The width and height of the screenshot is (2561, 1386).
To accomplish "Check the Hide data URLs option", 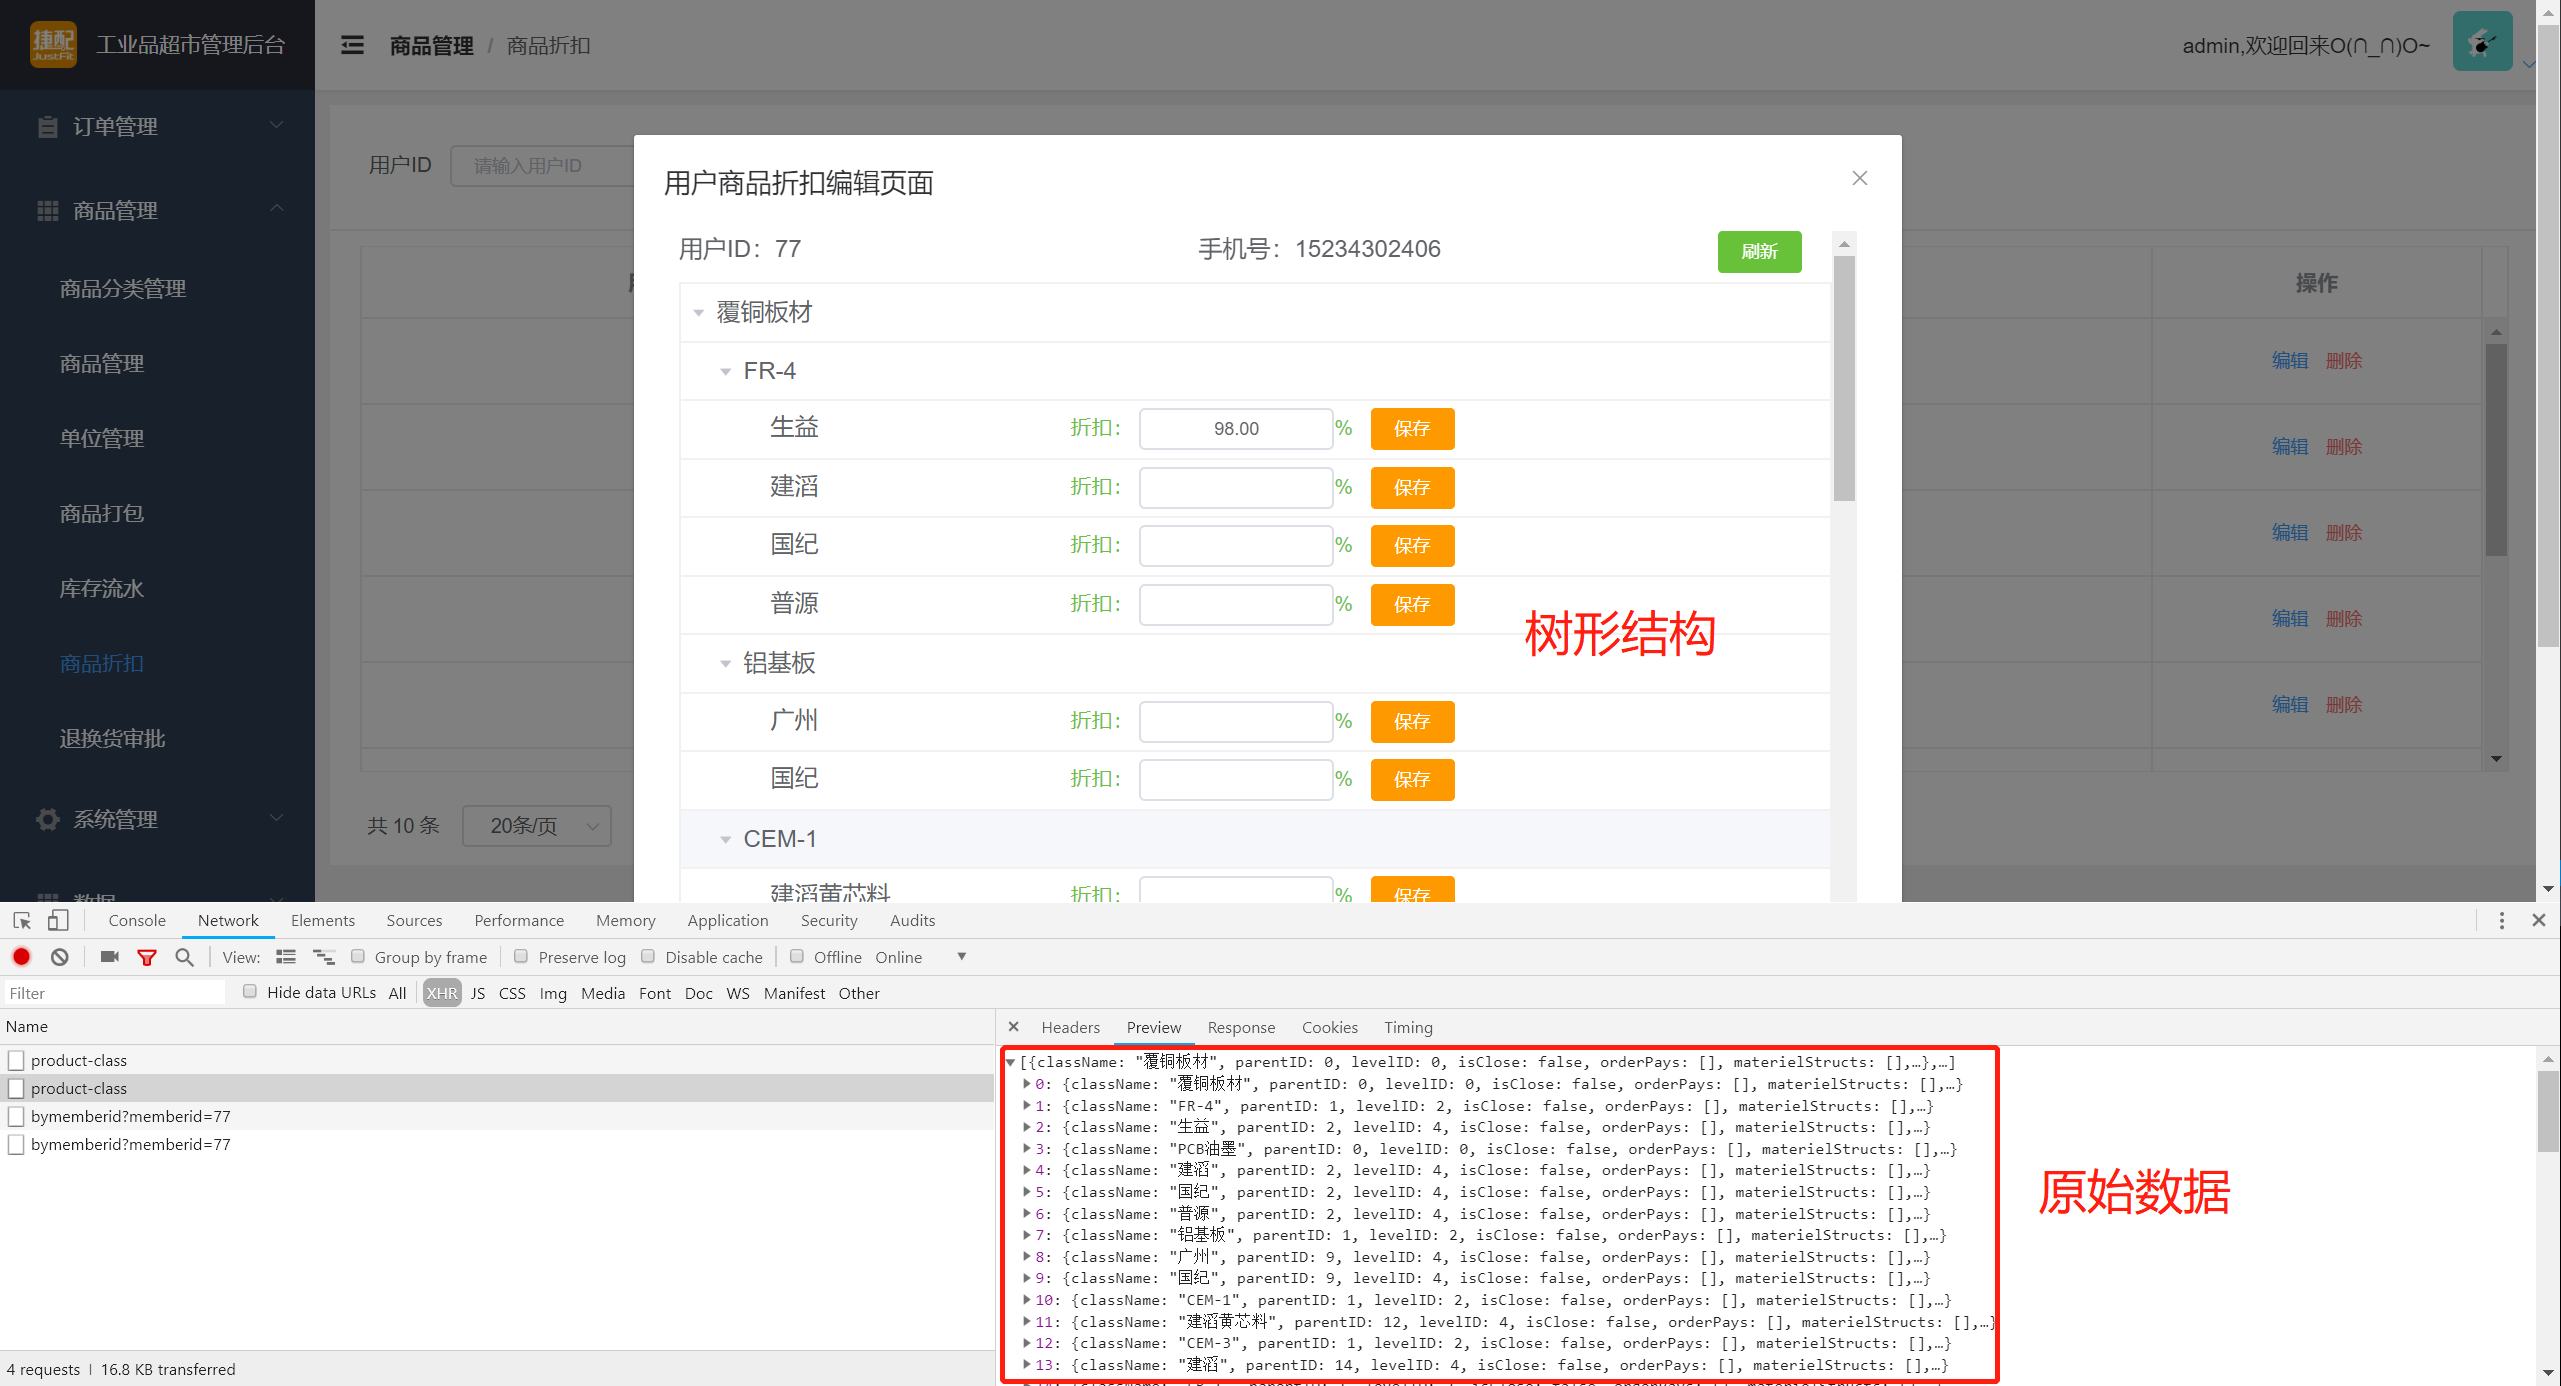I will (249, 991).
